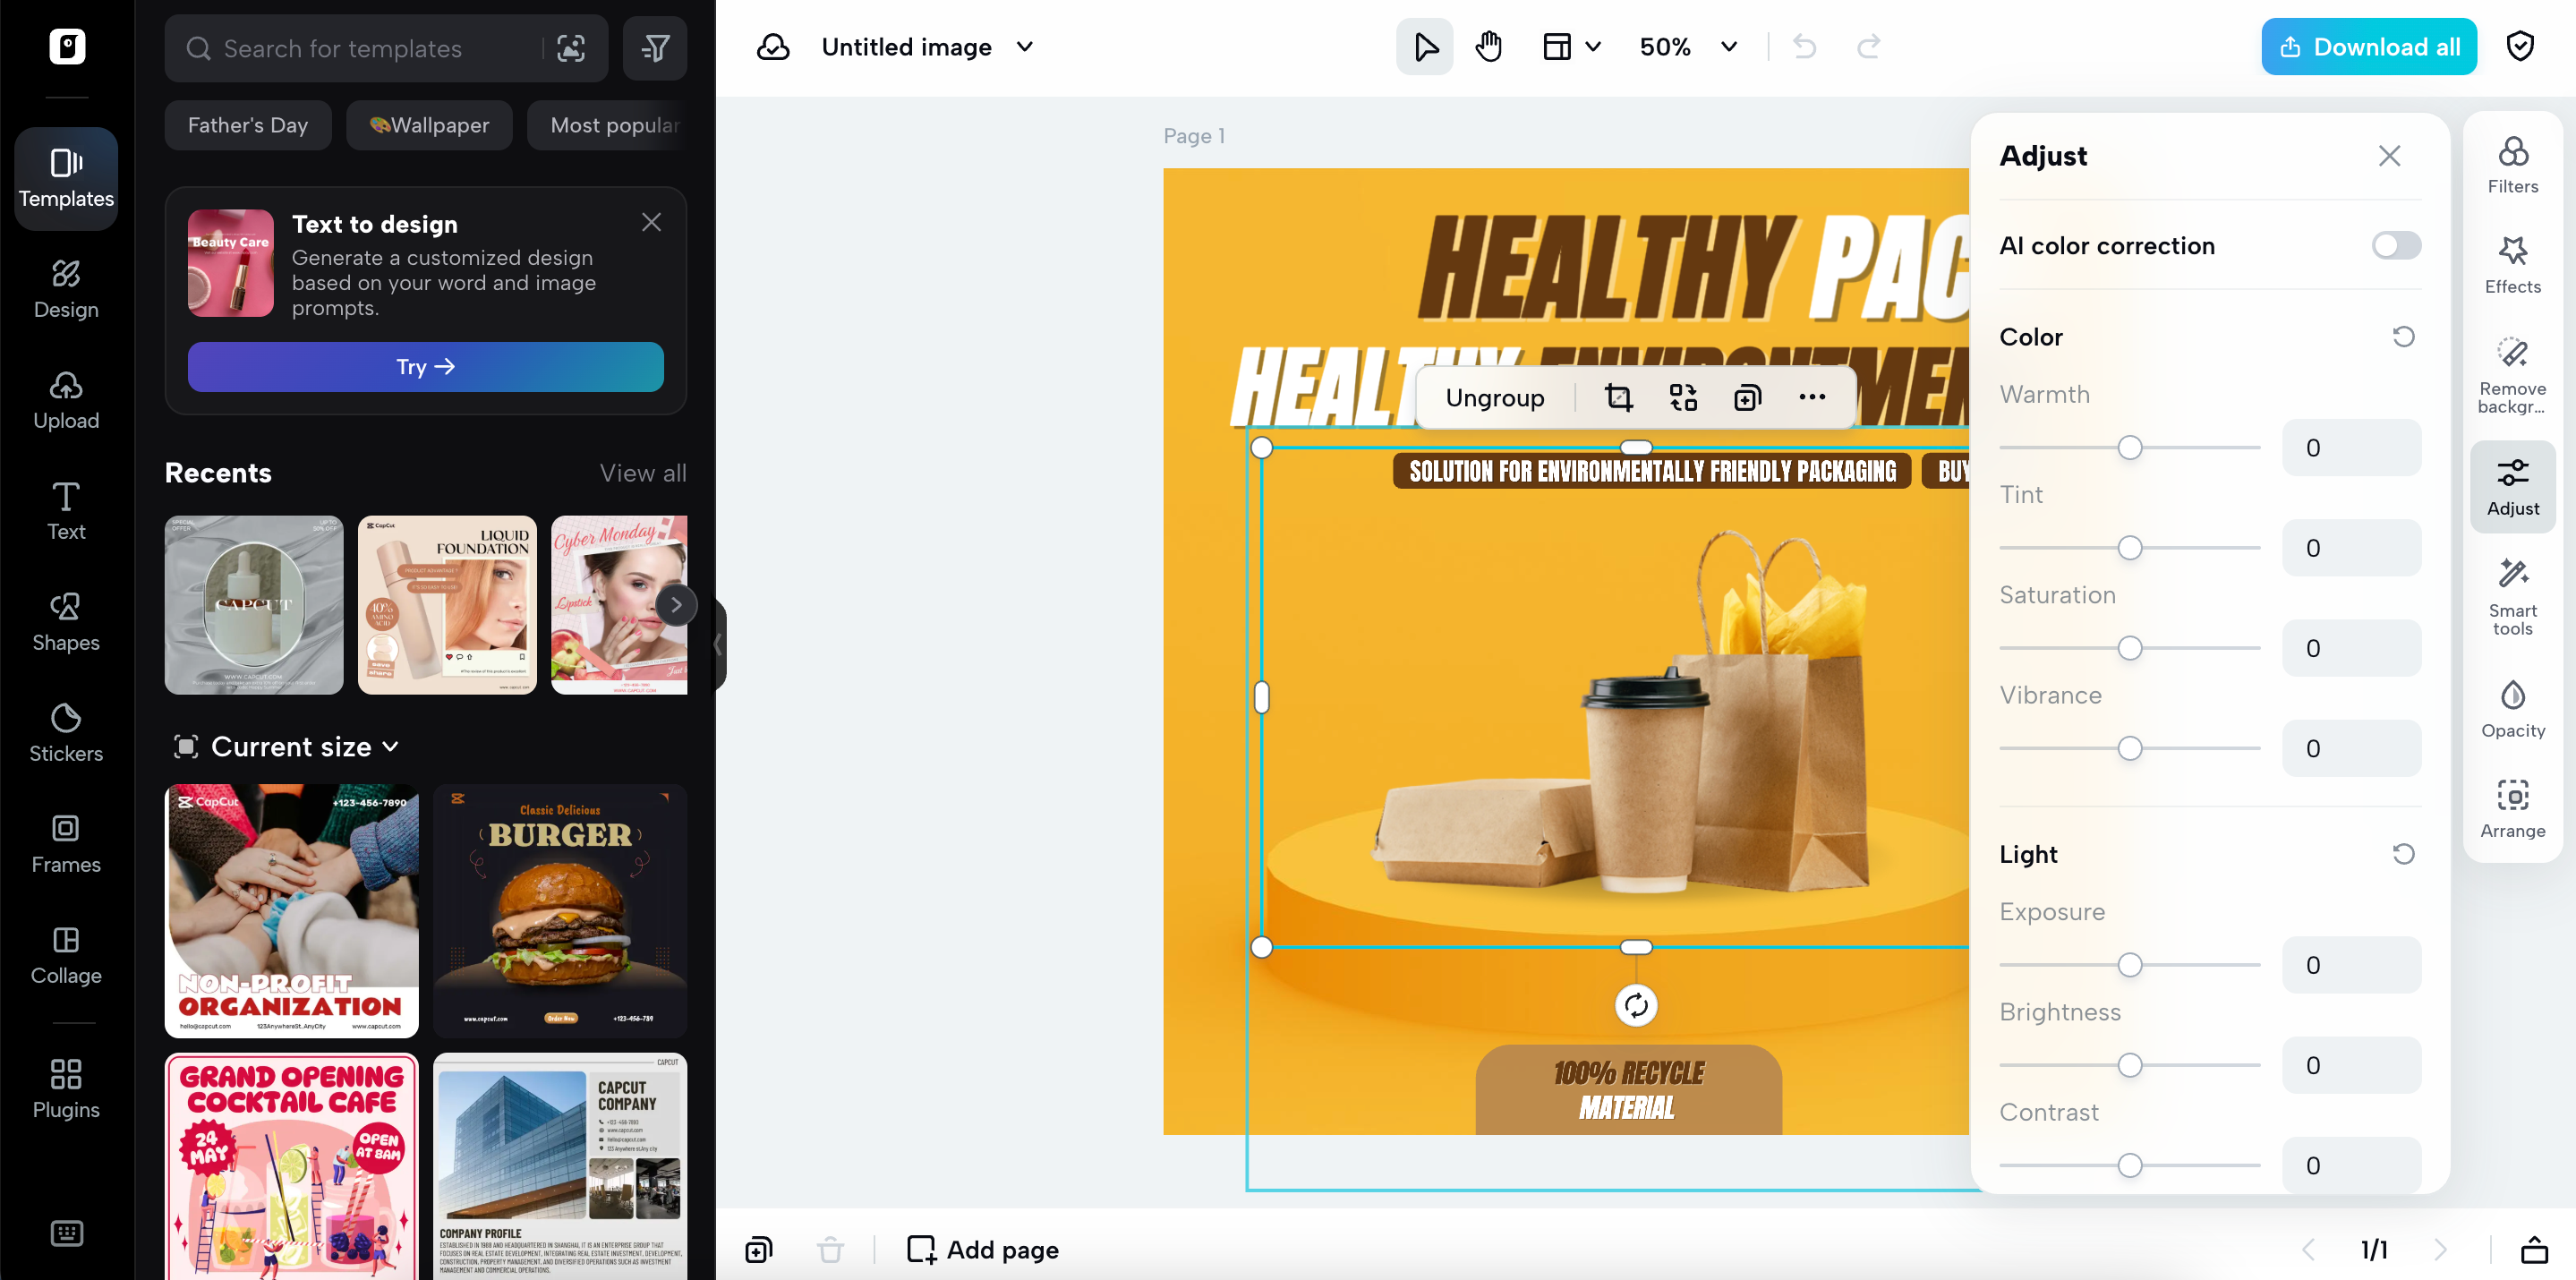Toggle AI color correction switch
Viewport: 2576px width, 1280px height.
(x=2396, y=246)
